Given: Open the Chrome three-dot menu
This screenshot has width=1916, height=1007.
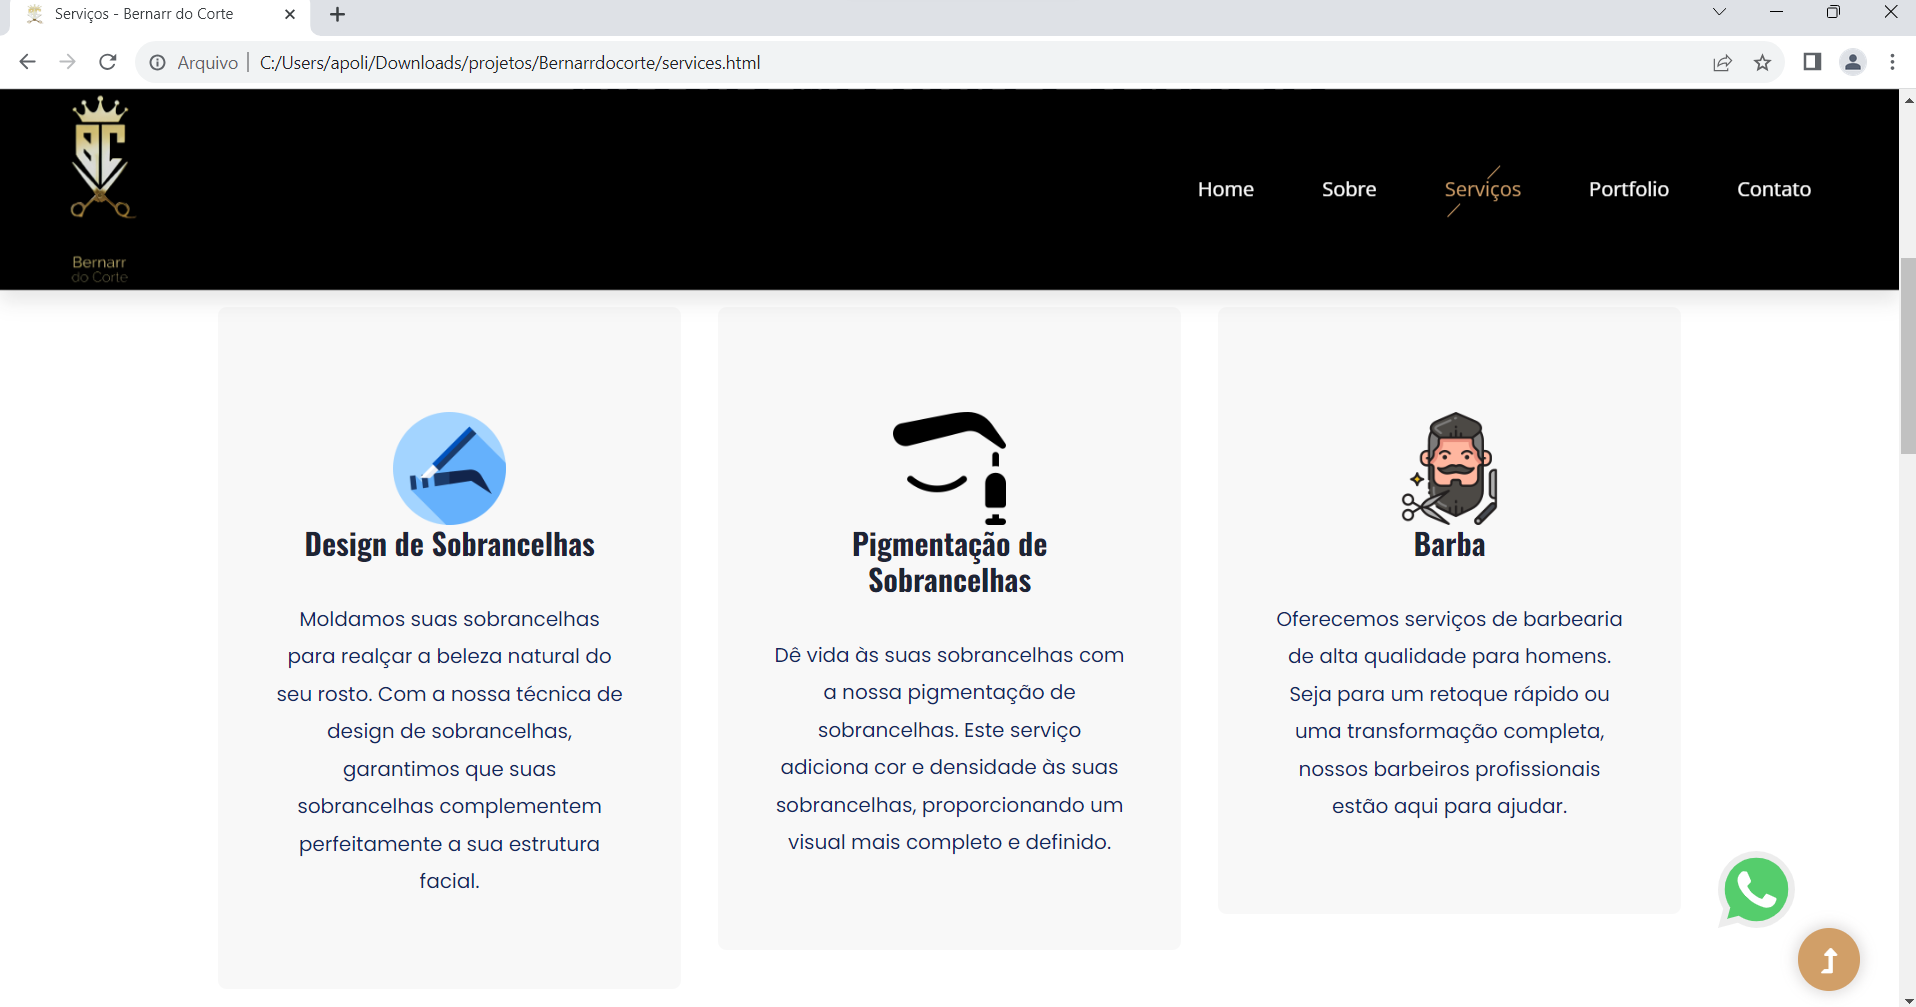Looking at the screenshot, I should coord(1892,62).
